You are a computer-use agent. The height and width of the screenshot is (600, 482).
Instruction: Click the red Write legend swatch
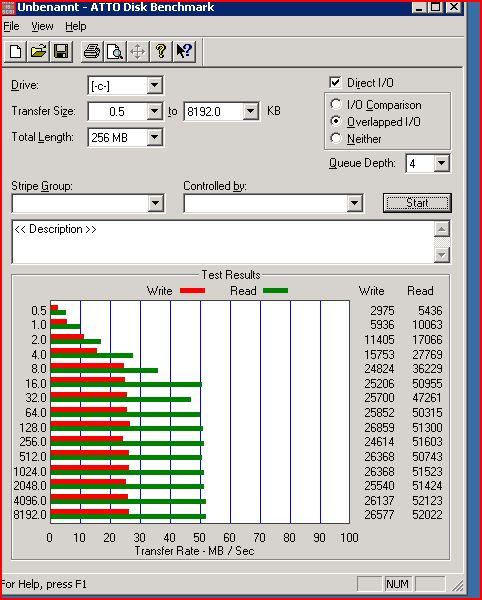coord(192,291)
